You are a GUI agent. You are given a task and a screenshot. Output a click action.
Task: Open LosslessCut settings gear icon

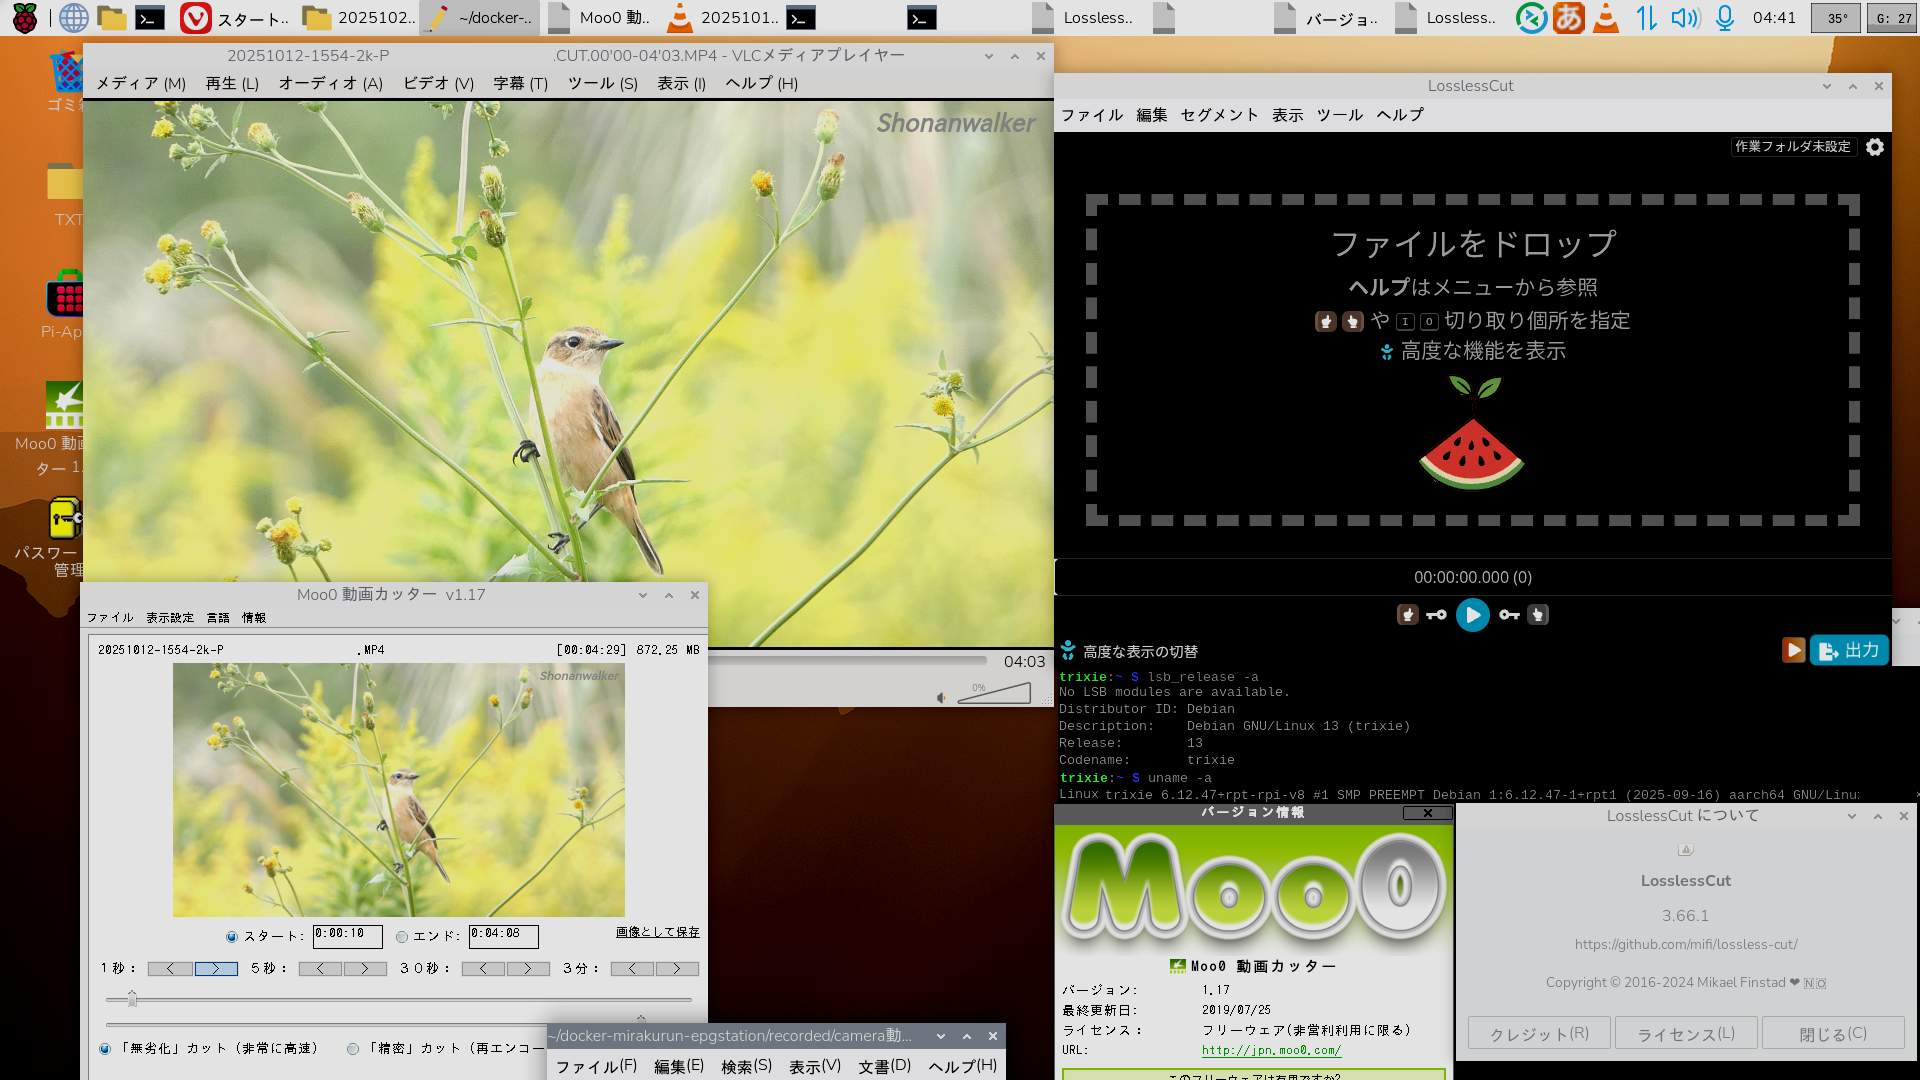coord(1875,147)
